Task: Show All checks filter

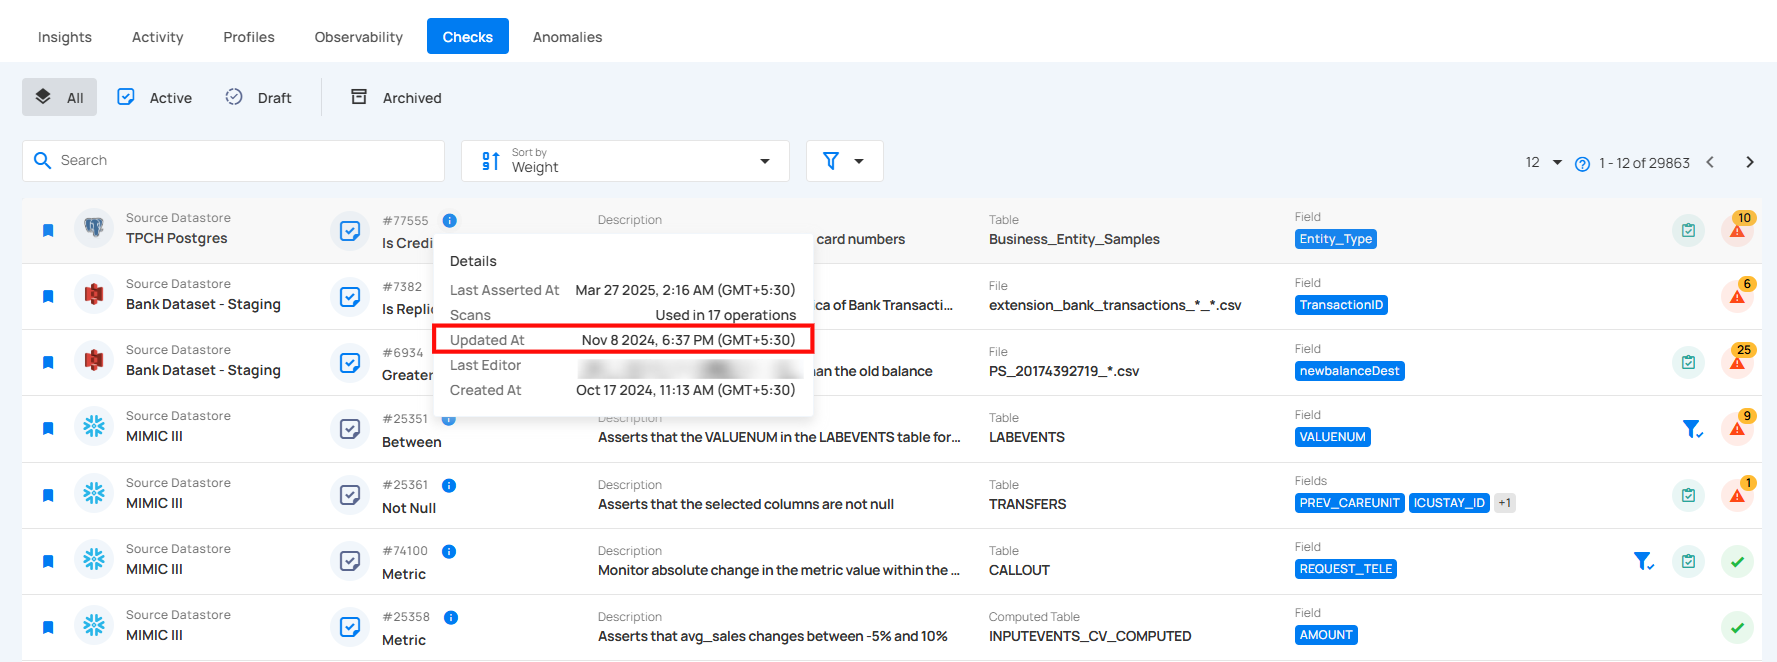Action: click(60, 97)
